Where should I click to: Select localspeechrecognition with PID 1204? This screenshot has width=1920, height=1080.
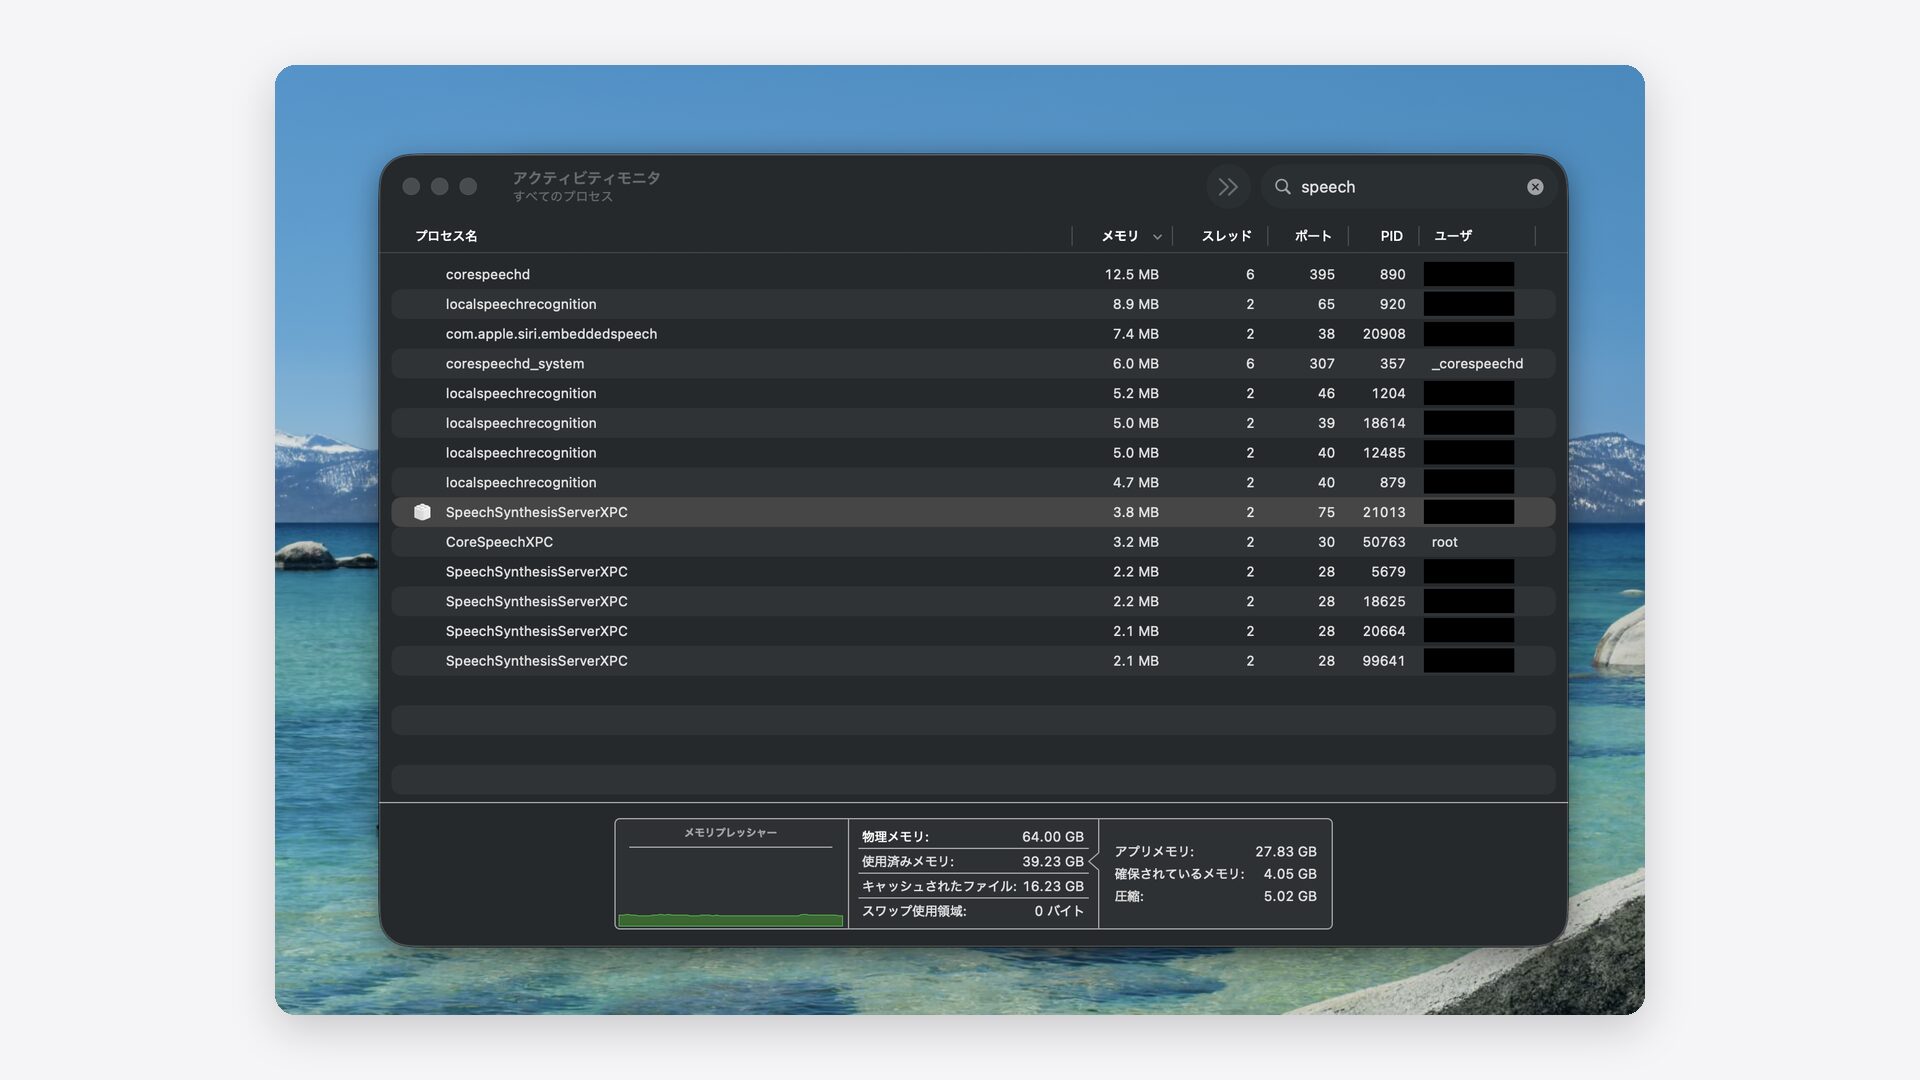click(x=973, y=393)
